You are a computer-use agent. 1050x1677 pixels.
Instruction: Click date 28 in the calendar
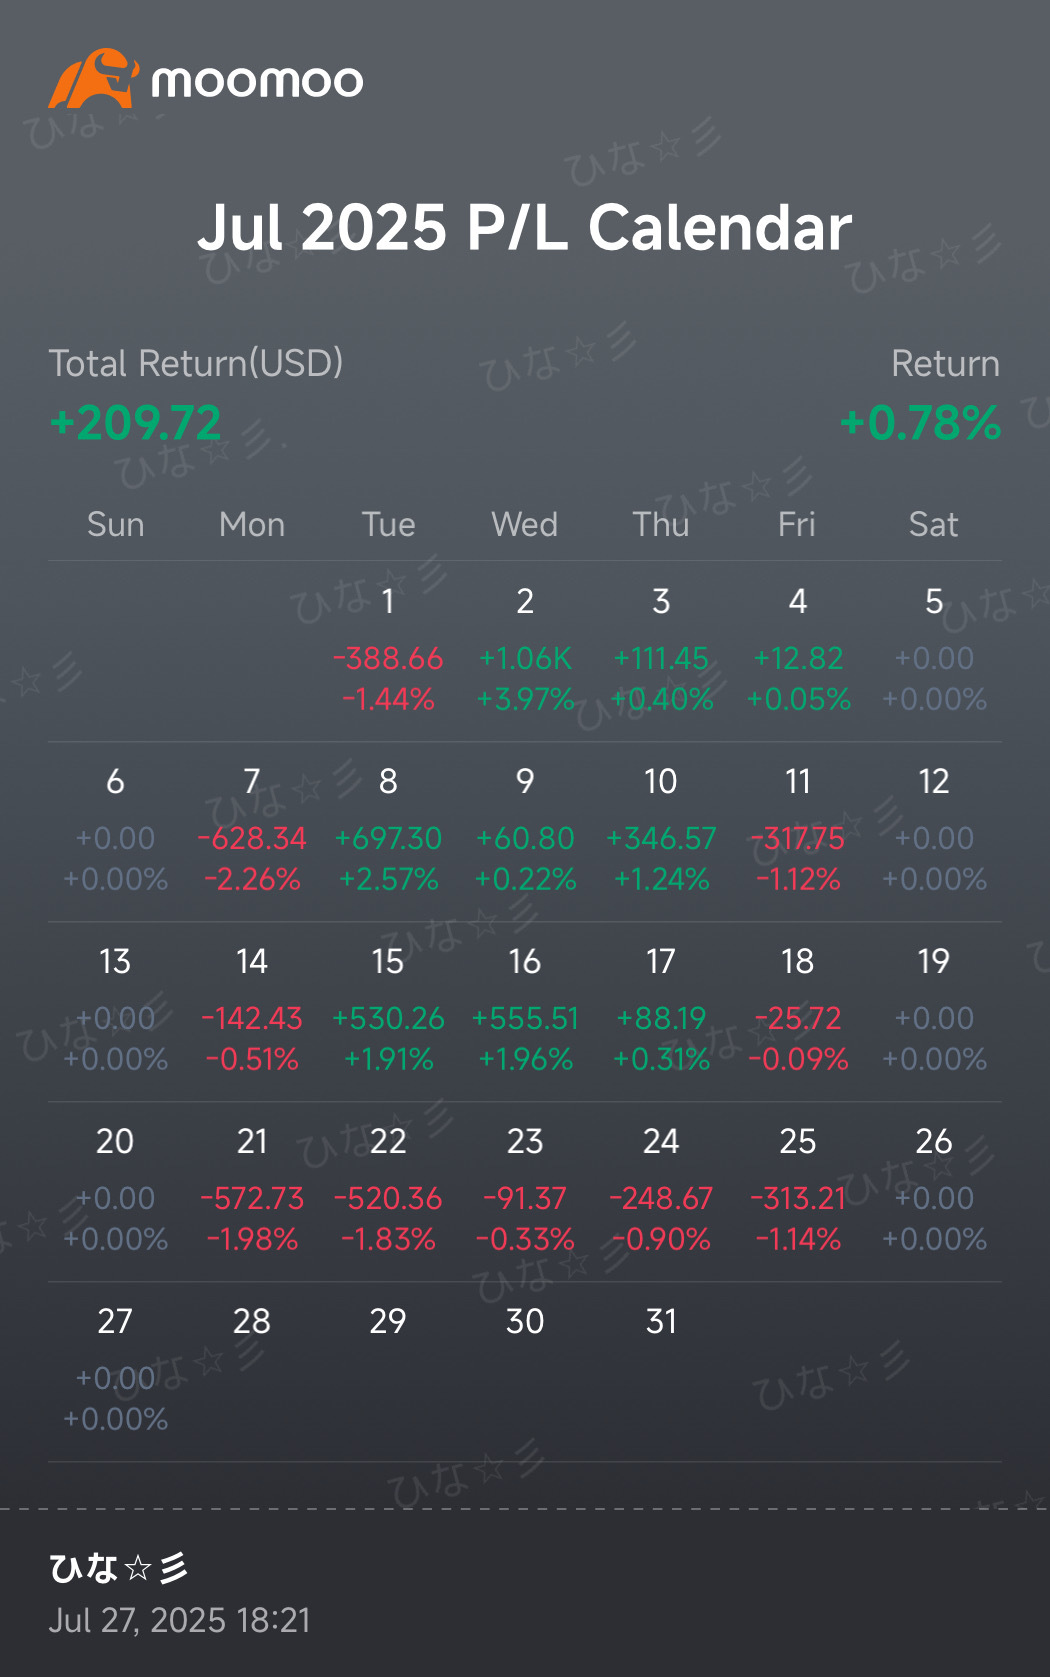252,1321
